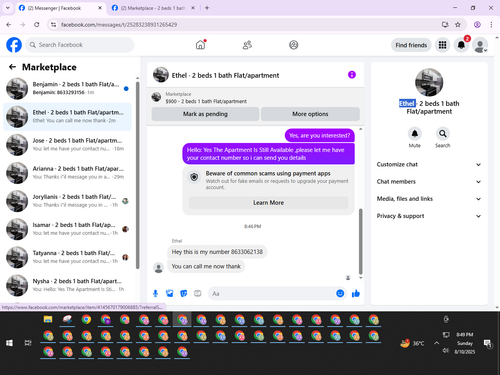Open the Chrome three-dot menu
This screenshot has width=500, height=375.
click(491, 24)
